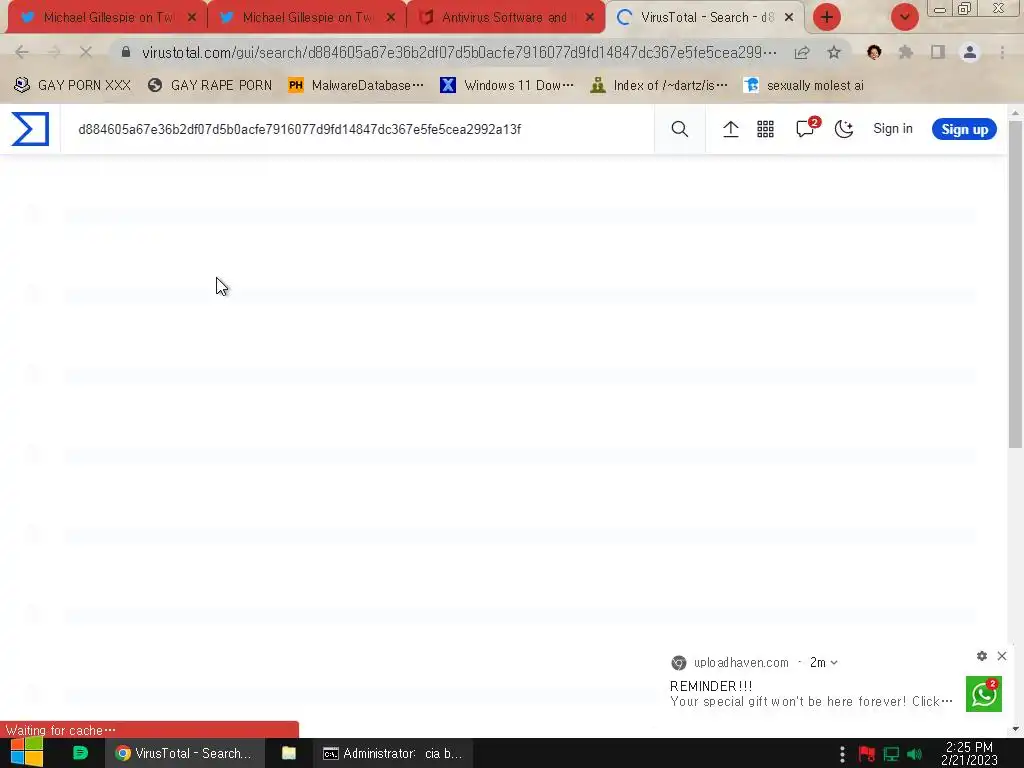
Task: Open the taskbar clock showing 2:25 PM
Action: tap(969, 754)
